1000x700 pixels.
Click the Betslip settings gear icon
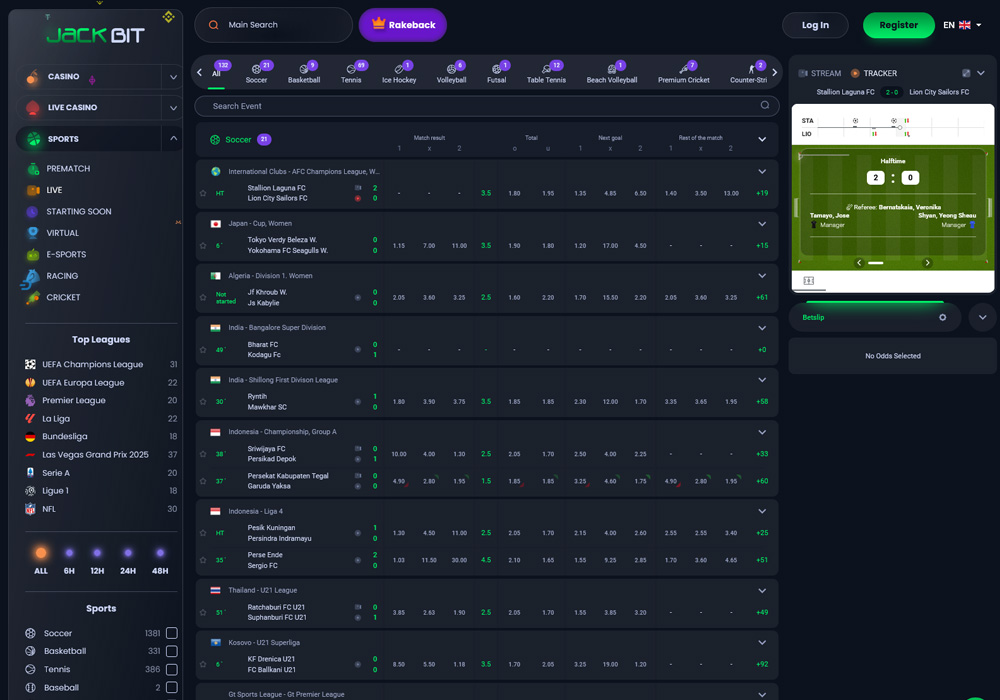click(x=942, y=317)
